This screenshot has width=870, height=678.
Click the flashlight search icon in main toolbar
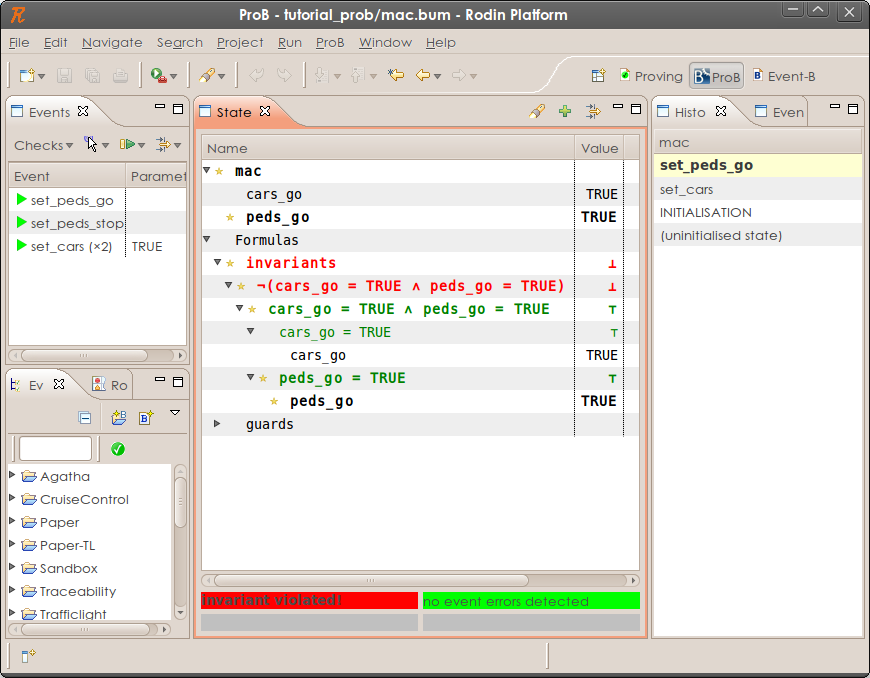(x=208, y=75)
